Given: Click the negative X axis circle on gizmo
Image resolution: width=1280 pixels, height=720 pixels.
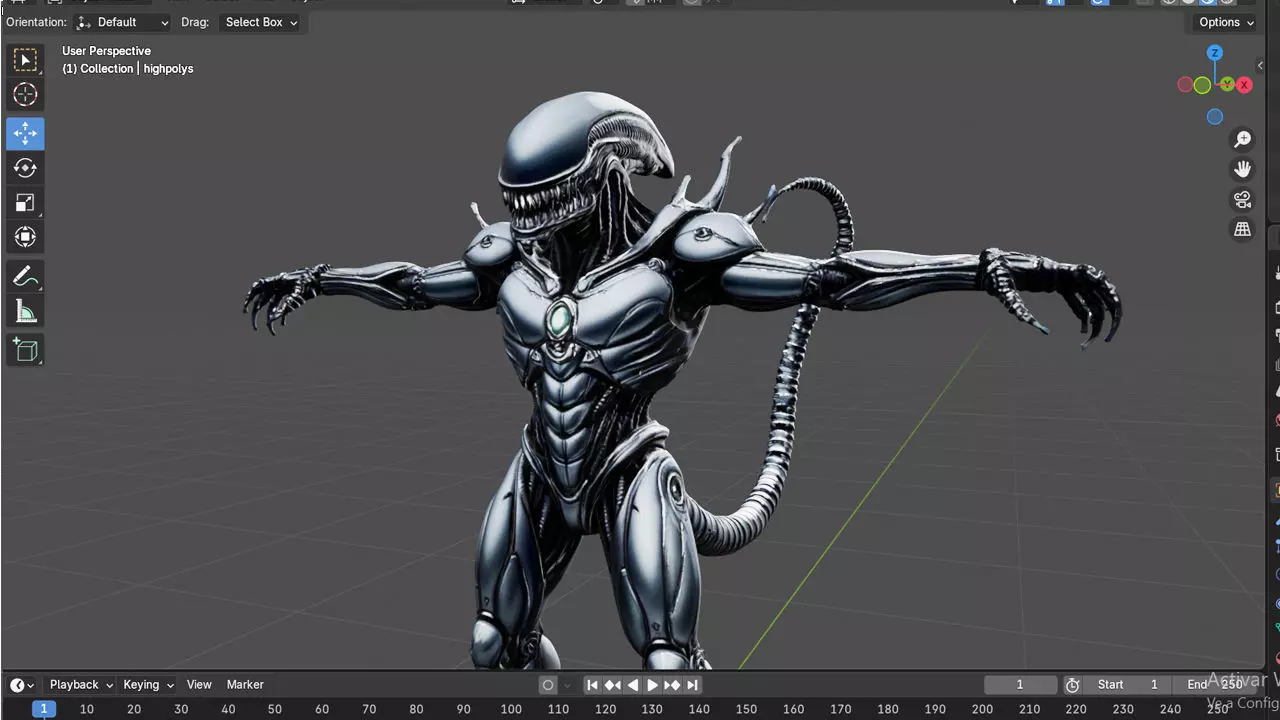Looking at the screenshot, I should pos(1185,85).
